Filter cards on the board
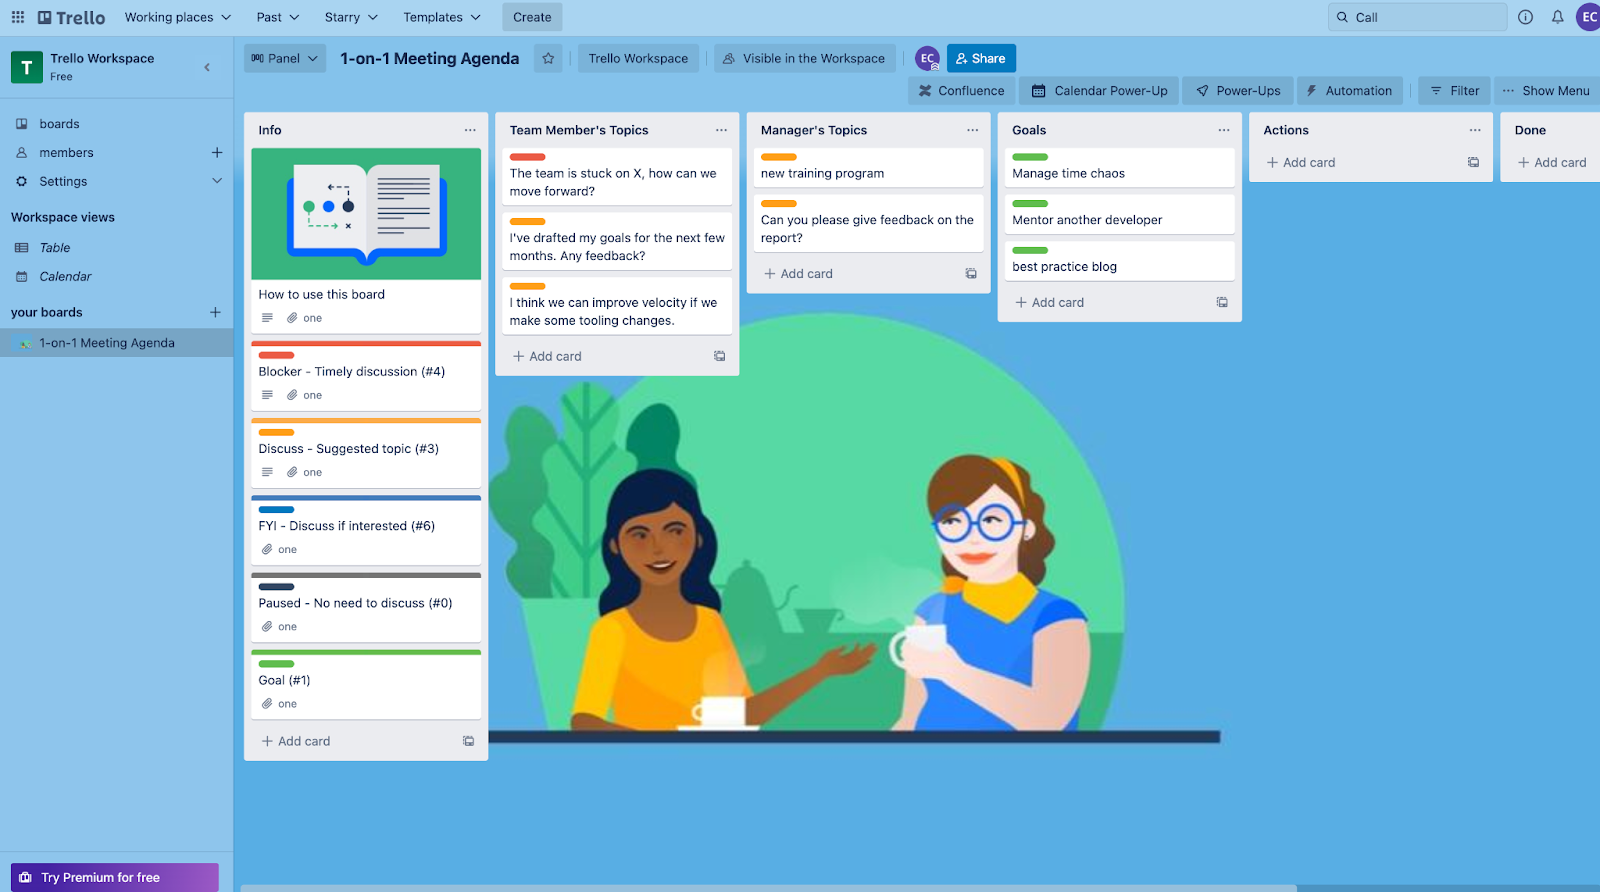 [1455, 90]
